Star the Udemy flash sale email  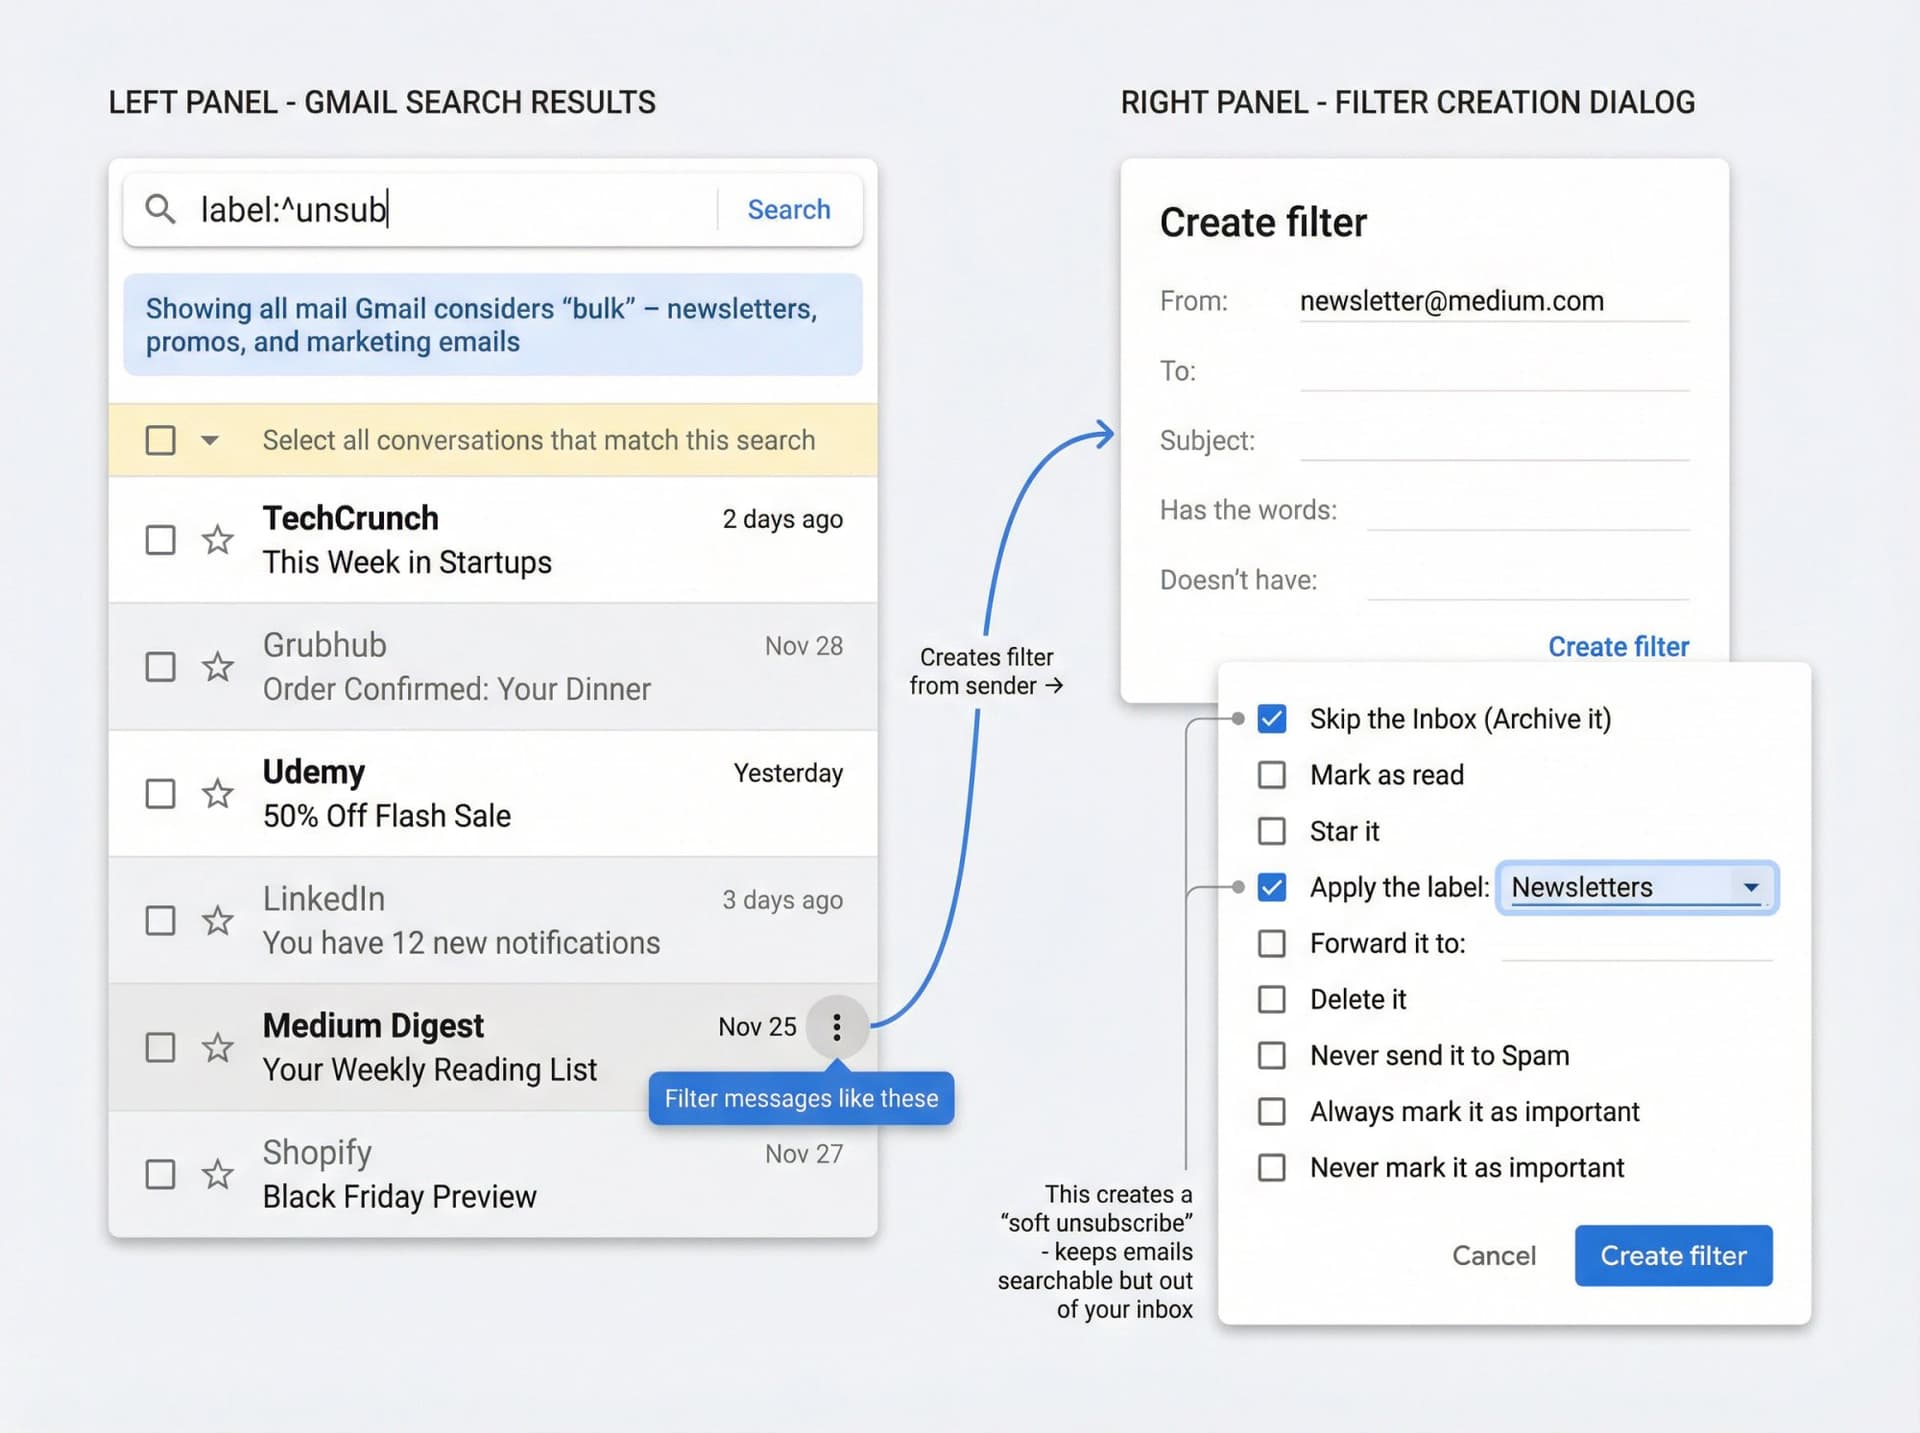pos(218,793)
